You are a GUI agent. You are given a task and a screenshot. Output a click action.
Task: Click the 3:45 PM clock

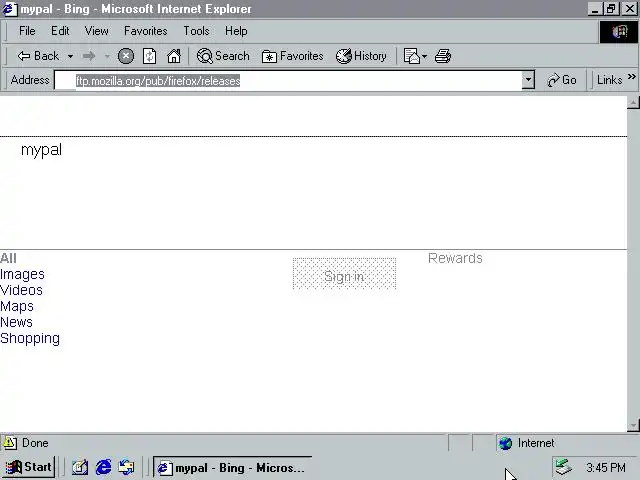point(606,467)
